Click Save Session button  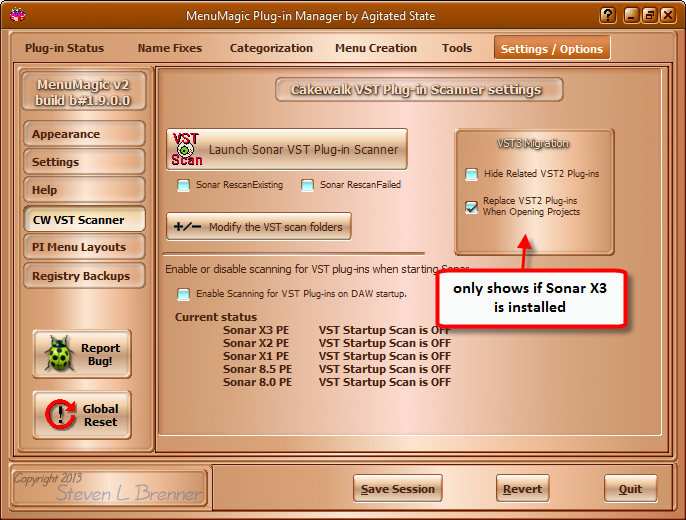pyautogui.click(x=398, y=489)
